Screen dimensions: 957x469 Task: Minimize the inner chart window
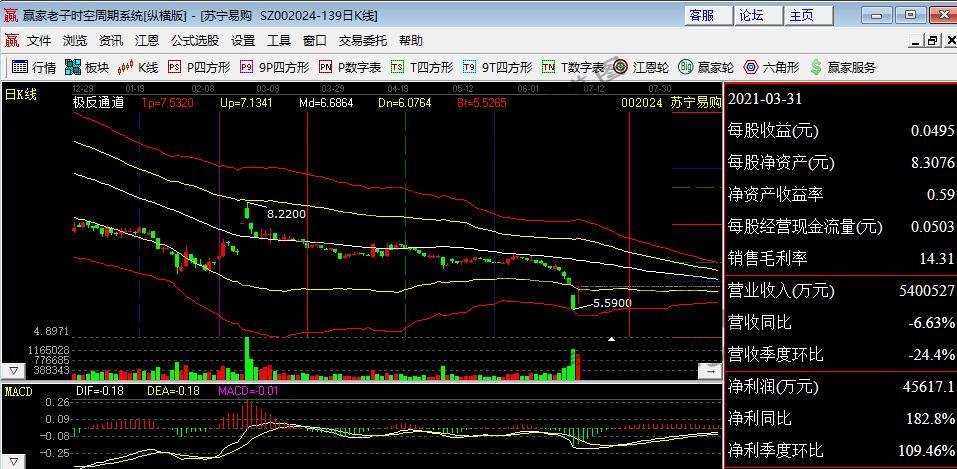tap(916, 41)
